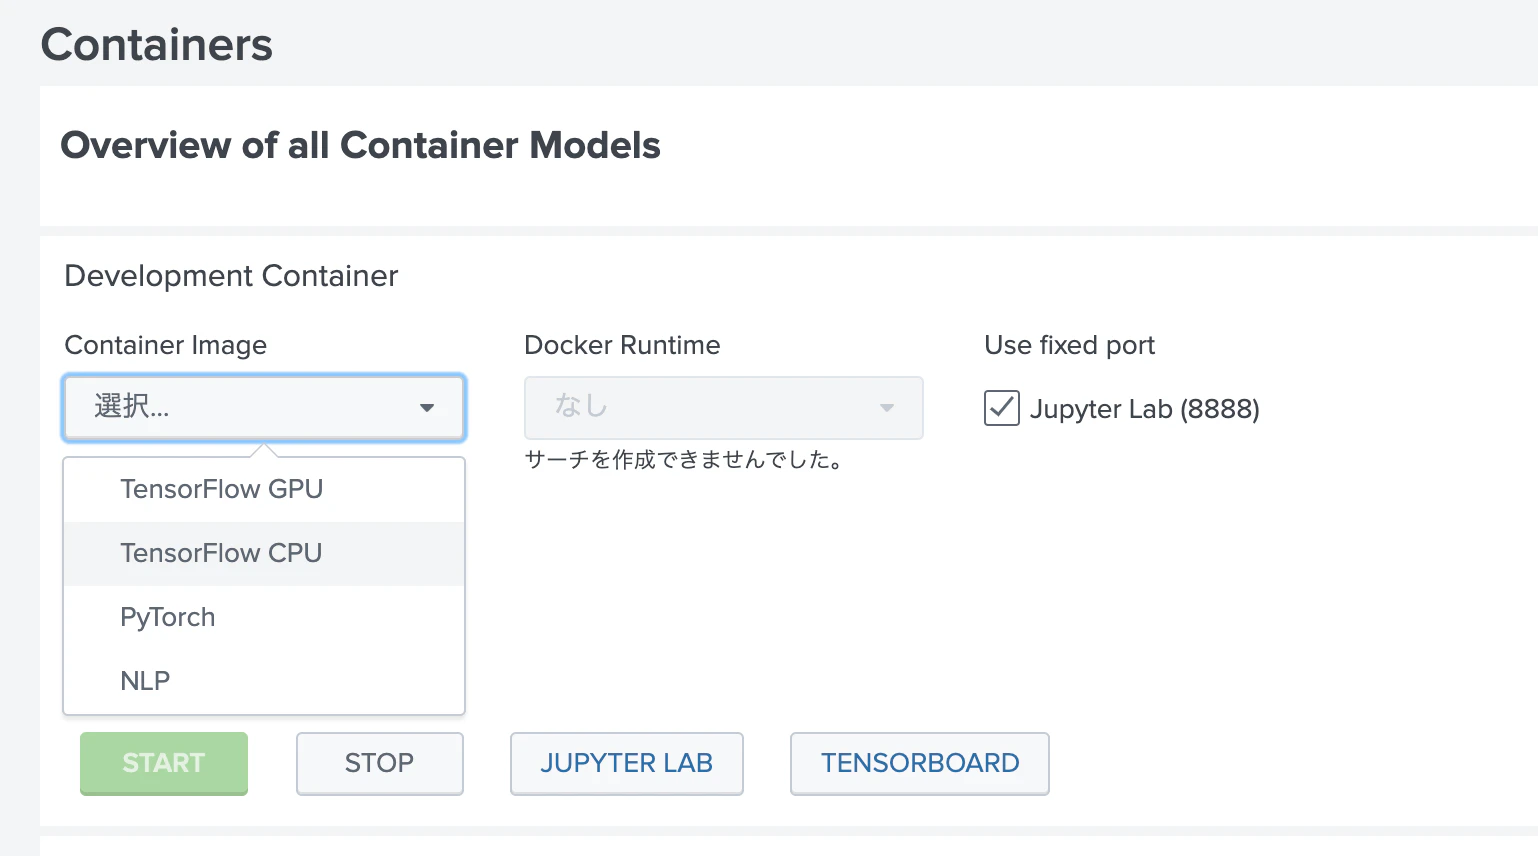Click the 'Docker Runtime' label

point(622,345)
